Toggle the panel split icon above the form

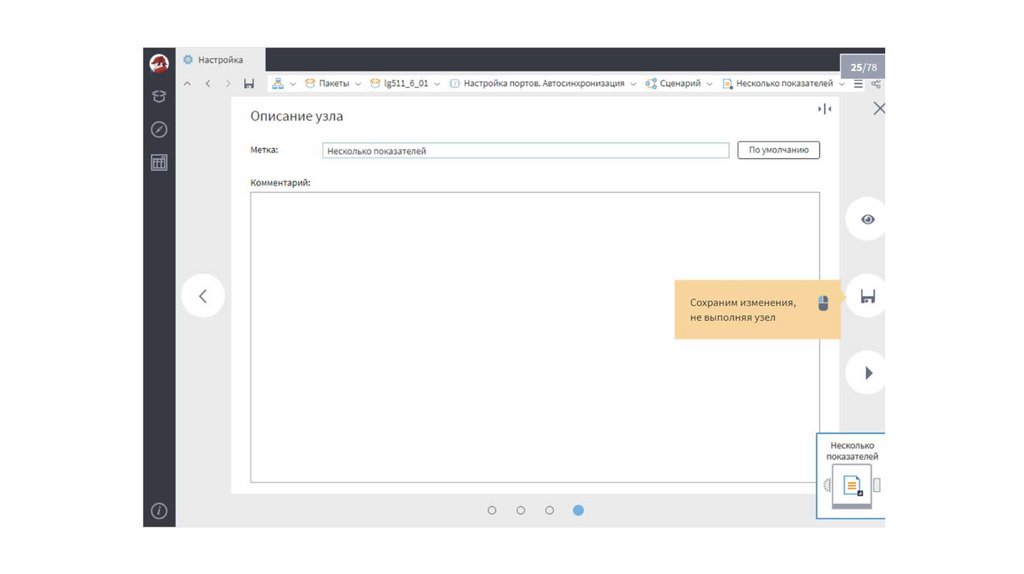pyautogui.click(x=824, y=109)
